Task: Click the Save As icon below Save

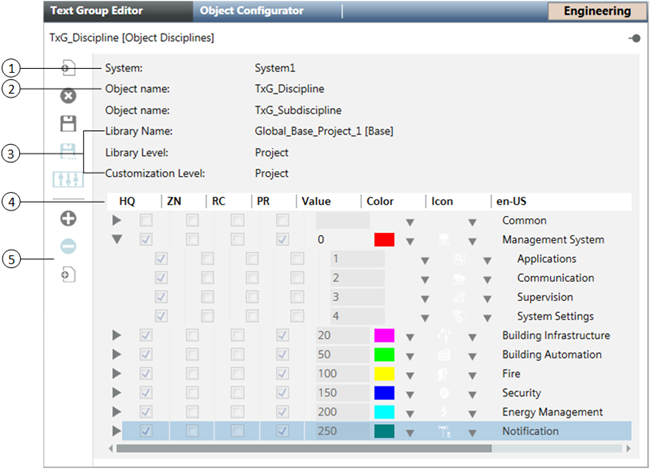Action: (x=68, y=152)
